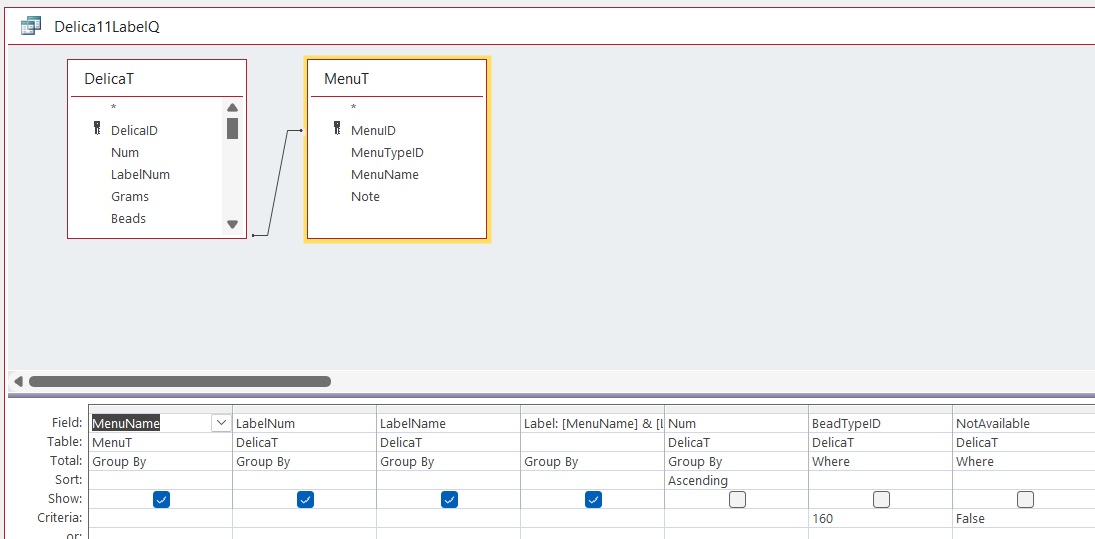Select the Delica11LabelQ tab title
This screenshot has width=1095, height=539.
click(108, 27)
